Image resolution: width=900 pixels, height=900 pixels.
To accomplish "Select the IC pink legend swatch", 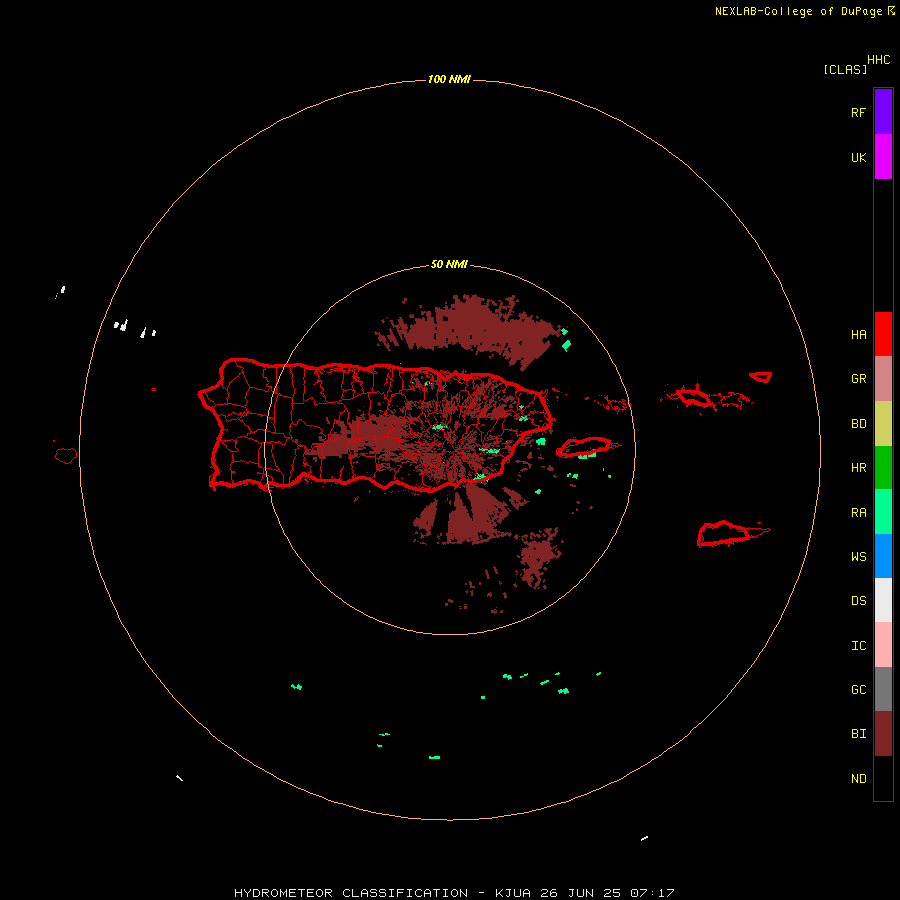I will pos(883,645).
